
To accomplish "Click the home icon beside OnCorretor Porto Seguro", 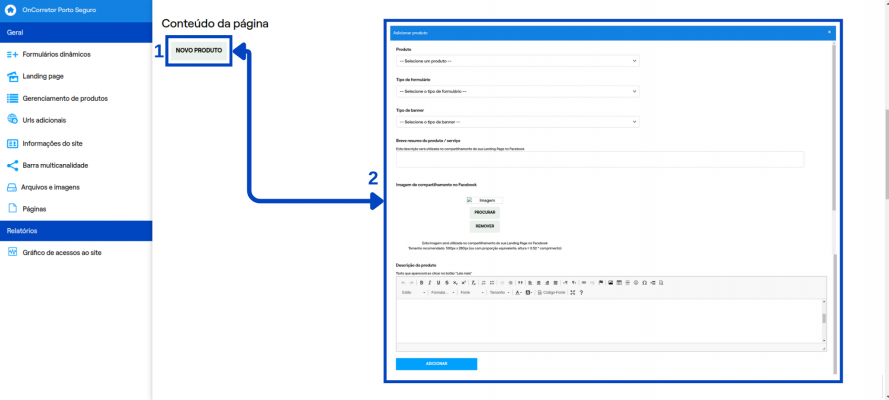I will [10, 10].
